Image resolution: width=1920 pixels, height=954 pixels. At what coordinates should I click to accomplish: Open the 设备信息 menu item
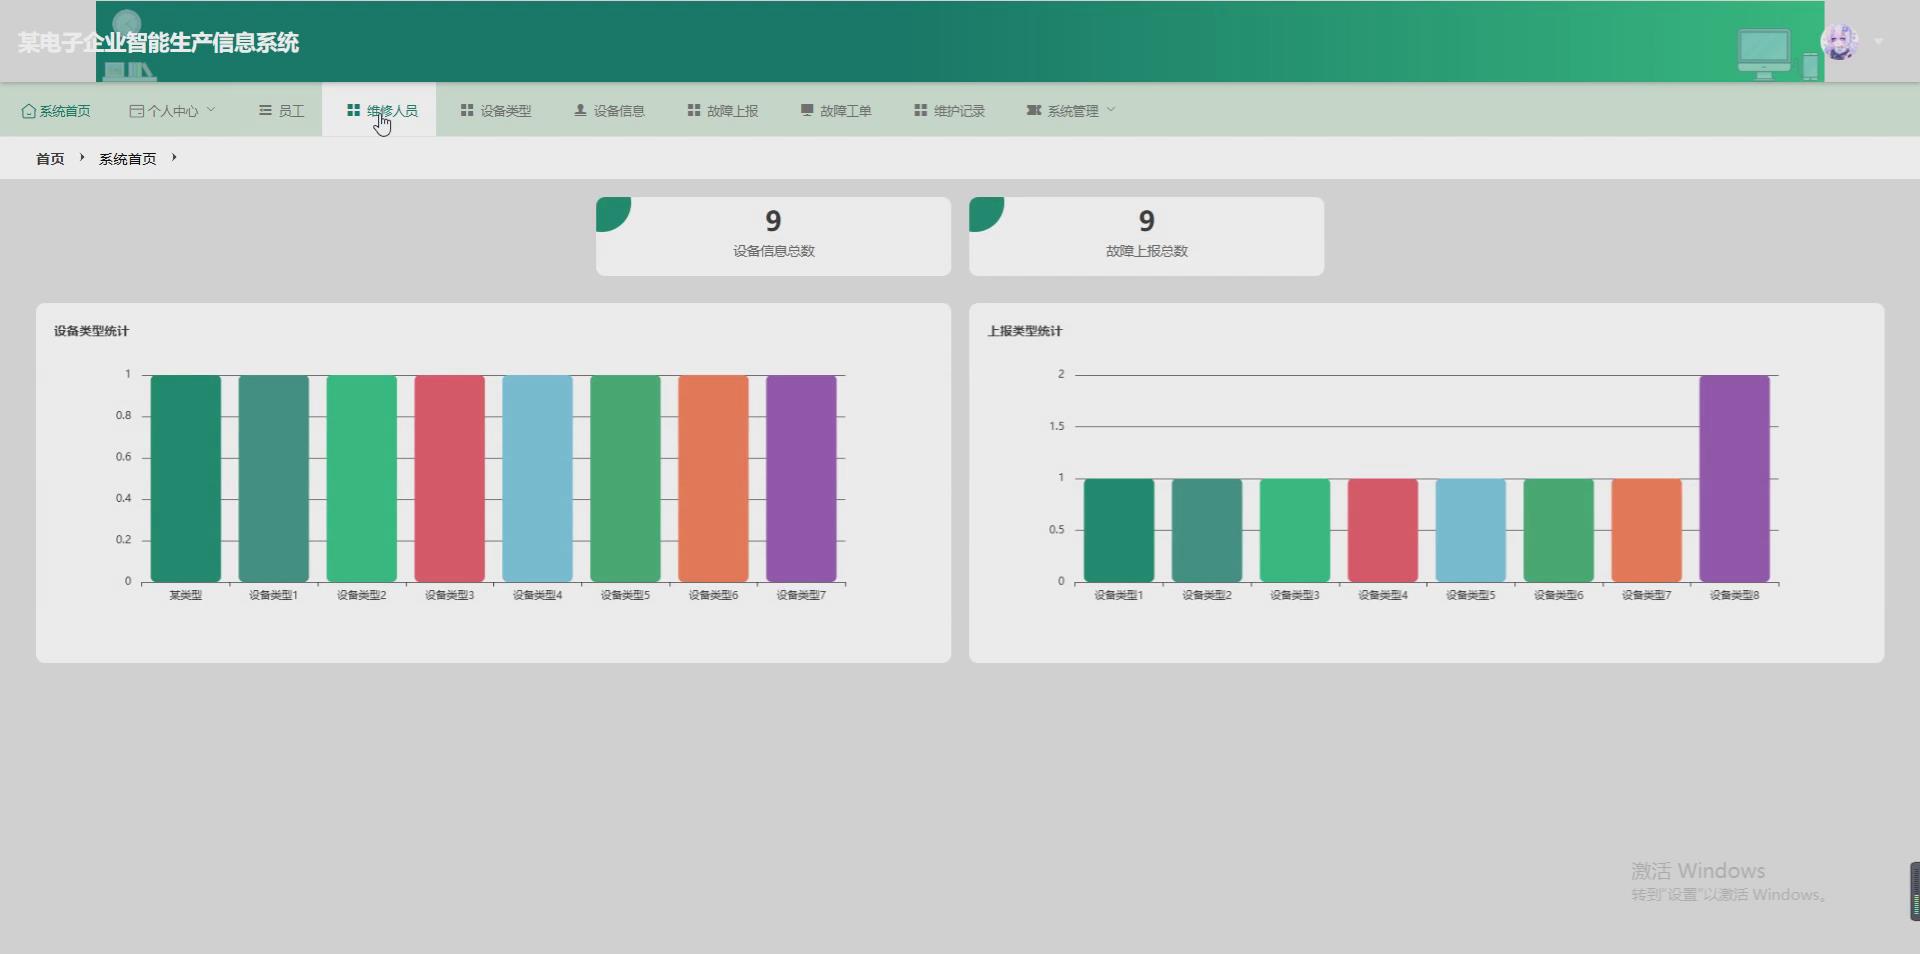(x=609, y=111)
